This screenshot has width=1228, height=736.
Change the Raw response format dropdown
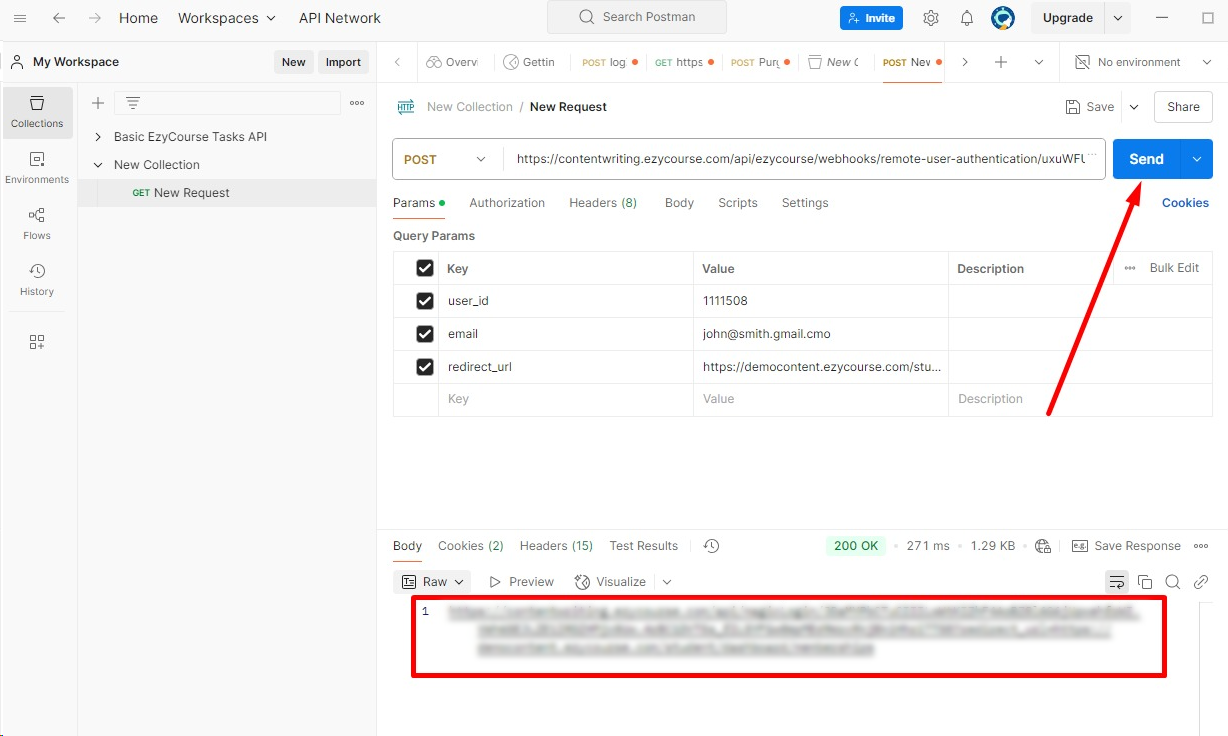click(434, 582)
